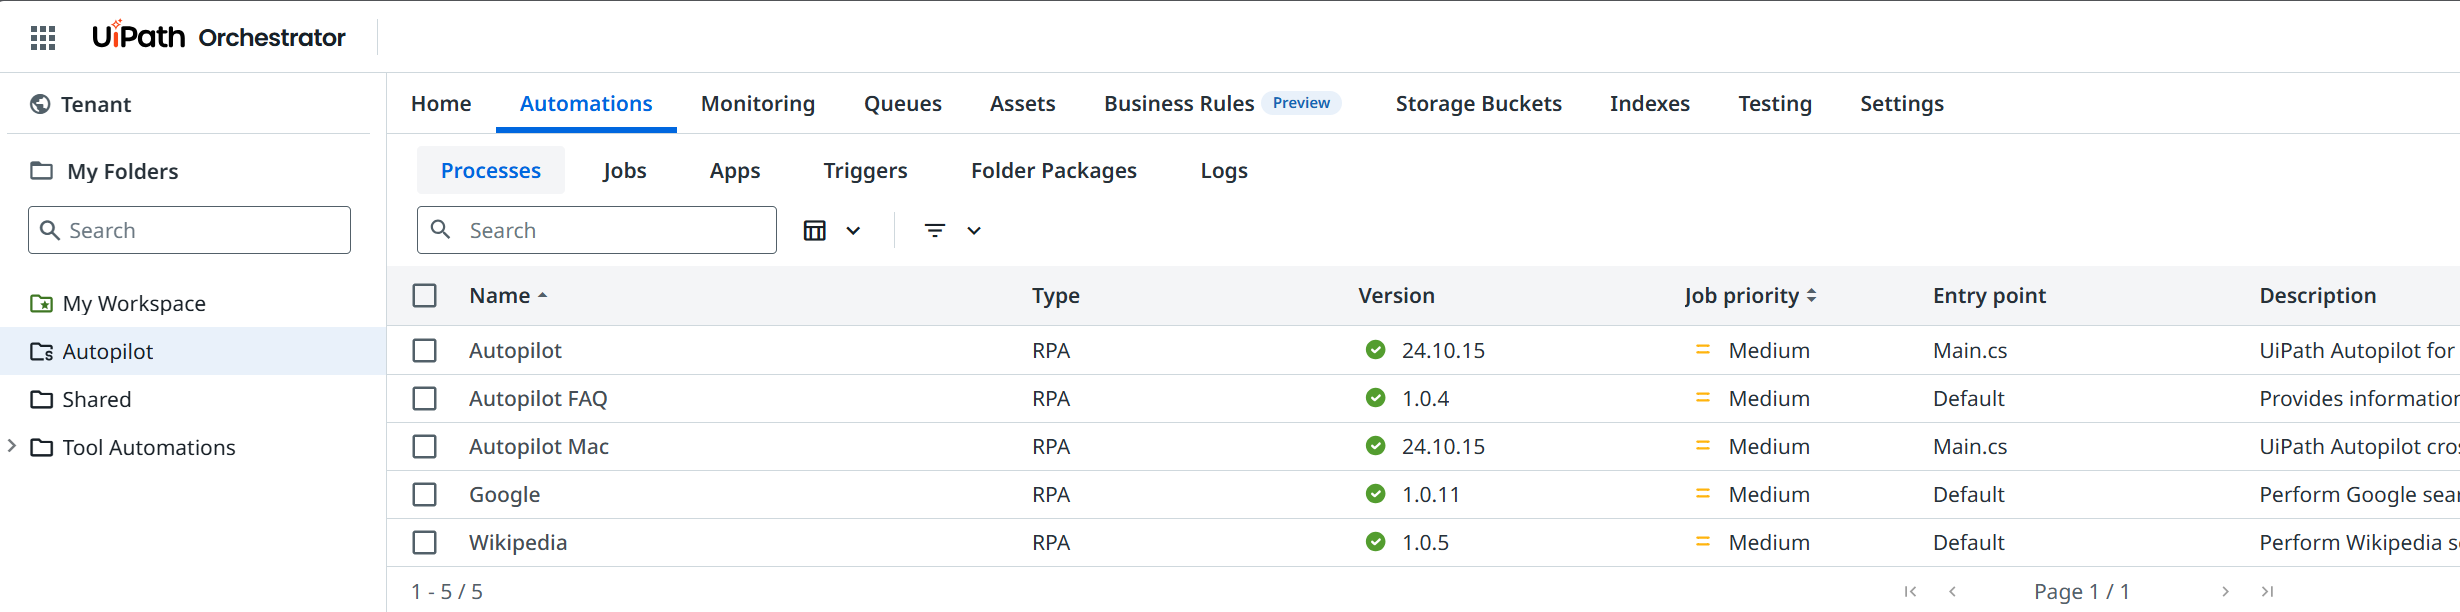This screenshot has height=612, width=2460.
Task: Switch to the Logs sub-tab
Action: click(x=1224, y=170)
